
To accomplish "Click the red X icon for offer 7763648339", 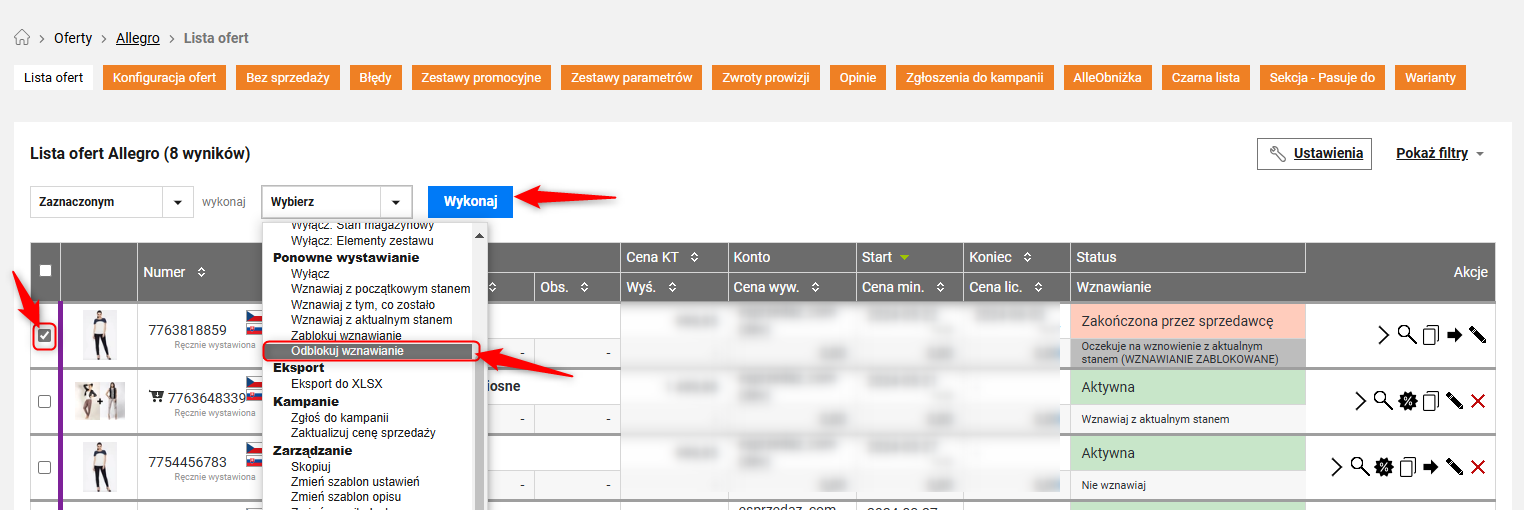I will tap(1478, 401).
